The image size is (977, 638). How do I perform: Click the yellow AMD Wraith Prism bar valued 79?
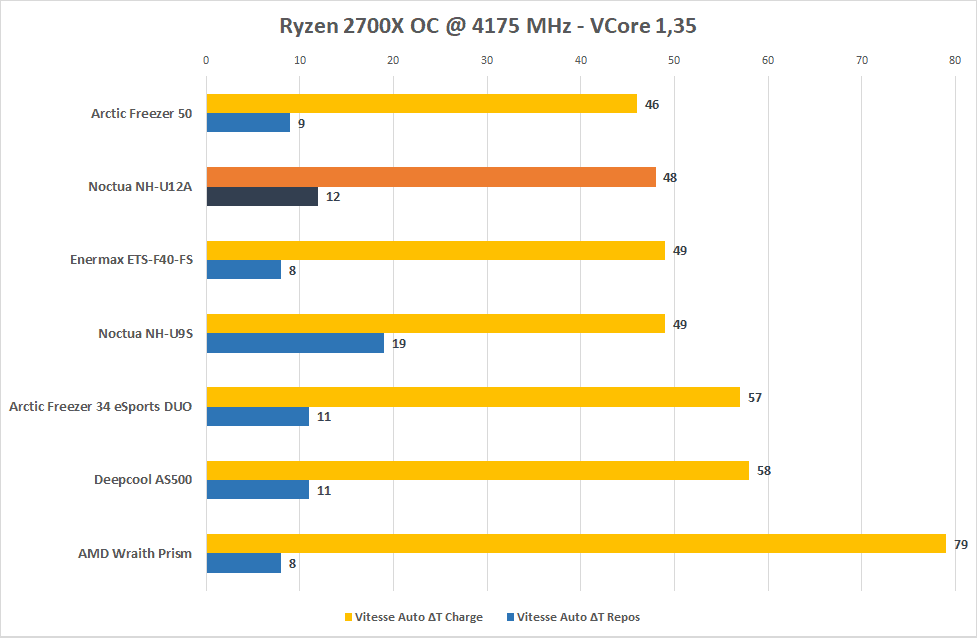click(576, 543)
